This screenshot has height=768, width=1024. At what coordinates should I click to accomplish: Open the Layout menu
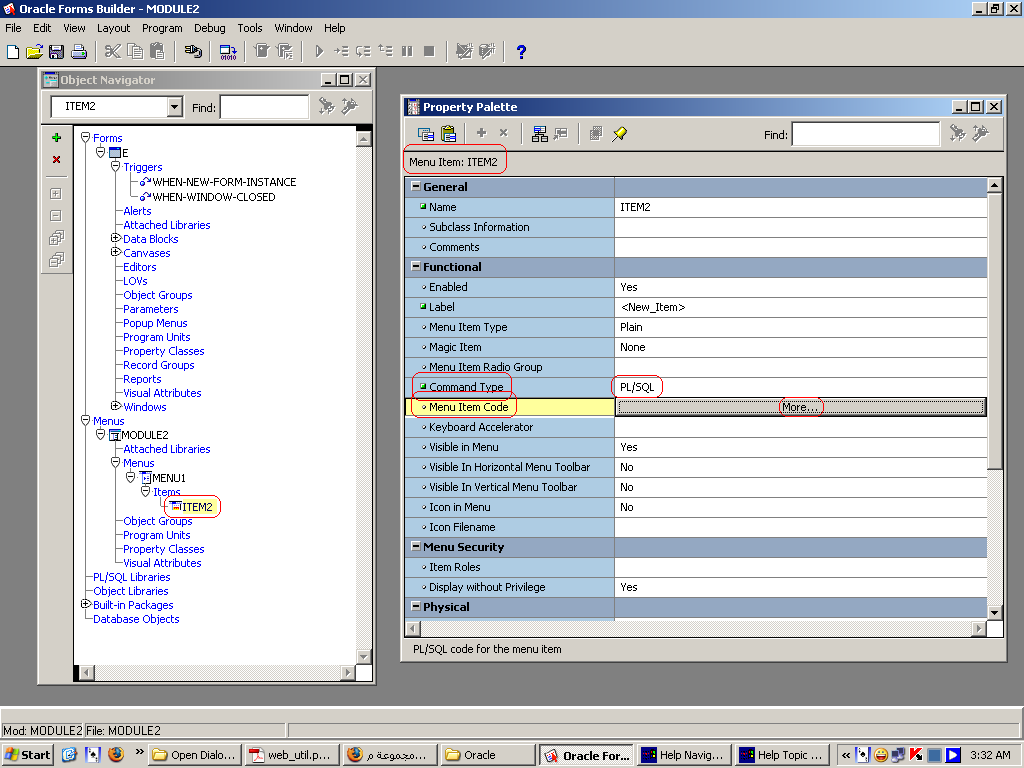tap(113, 28)
